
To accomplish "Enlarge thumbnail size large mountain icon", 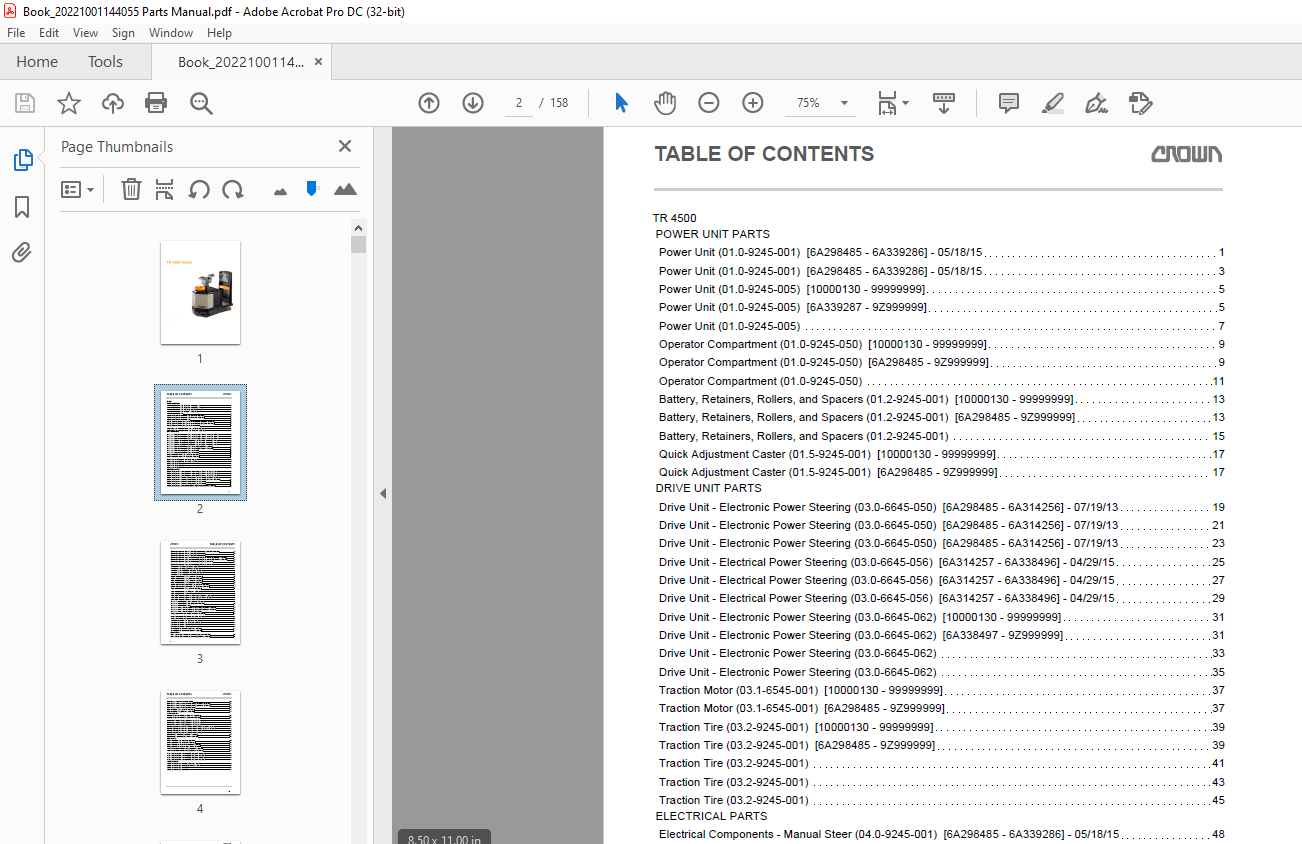I will (x=345, y=189).
